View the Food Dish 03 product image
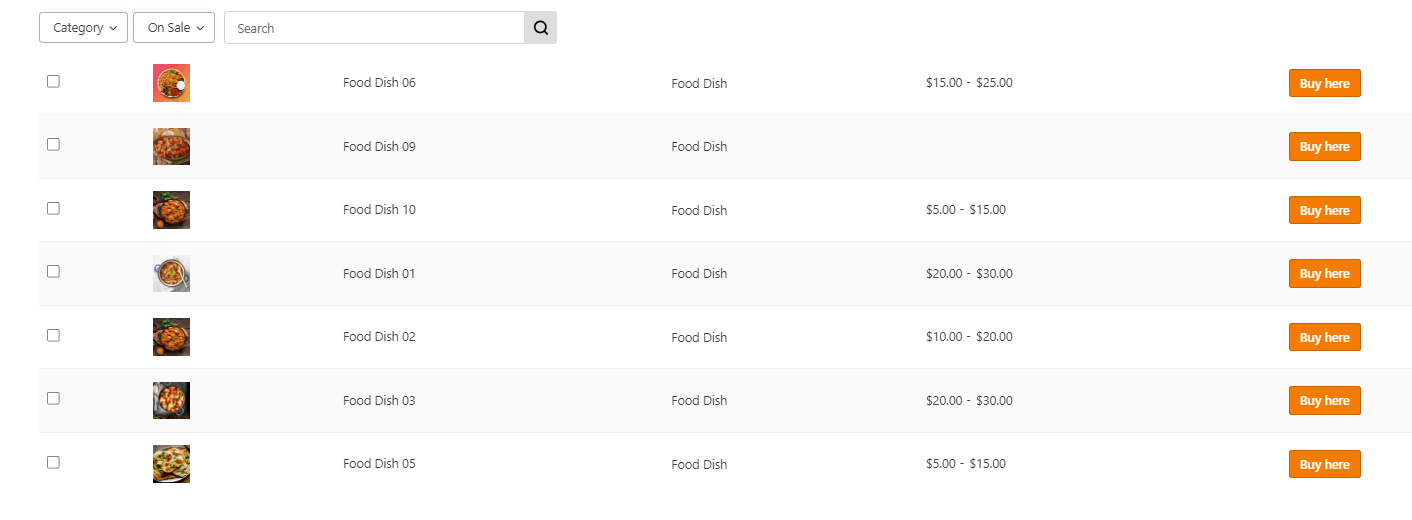 (x=171, y=400)
